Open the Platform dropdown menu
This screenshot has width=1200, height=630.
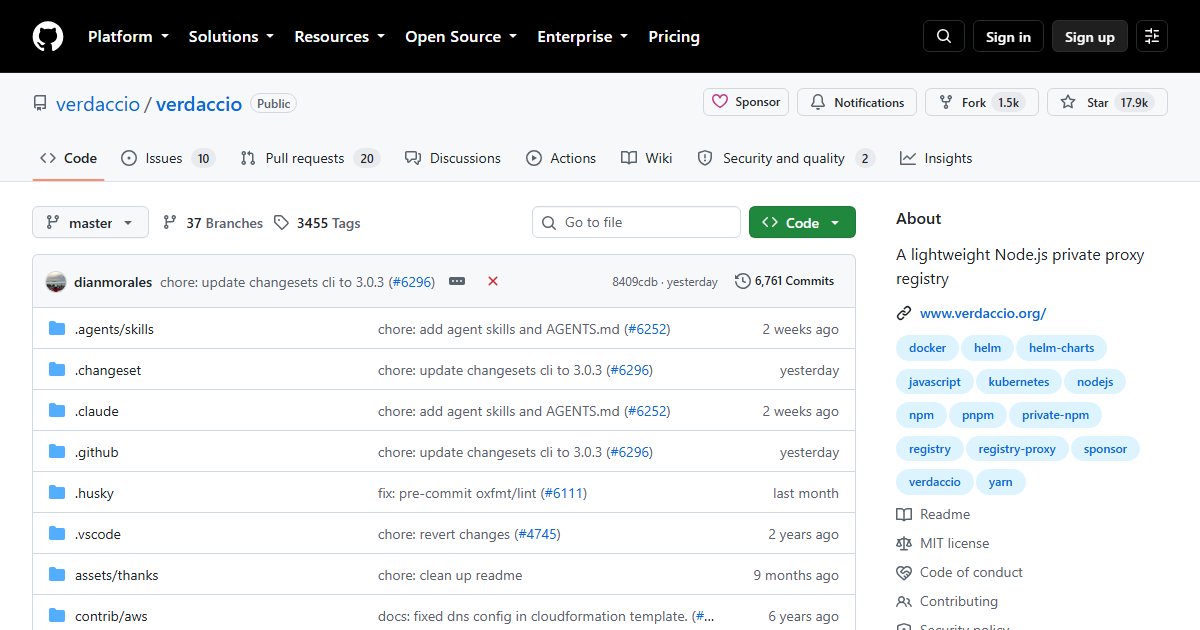pos(127,36)
